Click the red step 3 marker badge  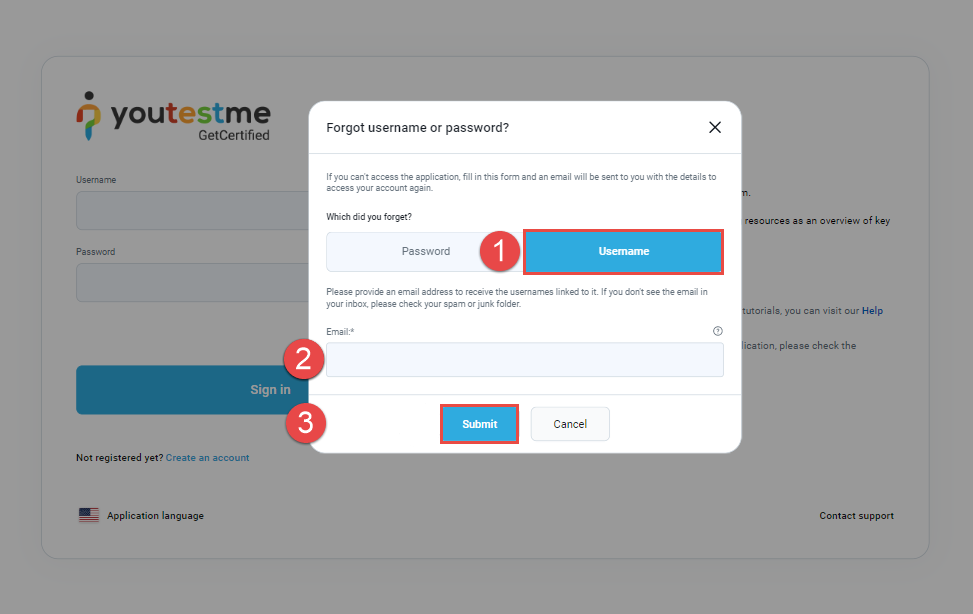(306, 424)
